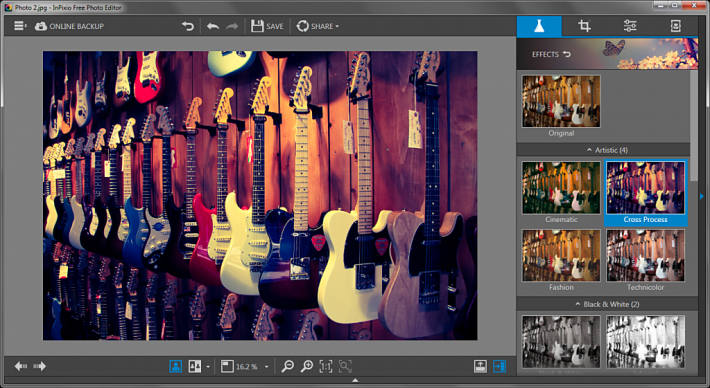Switch to before/after comparison view
Screen dimensions: 710x388
coord(195,366)
